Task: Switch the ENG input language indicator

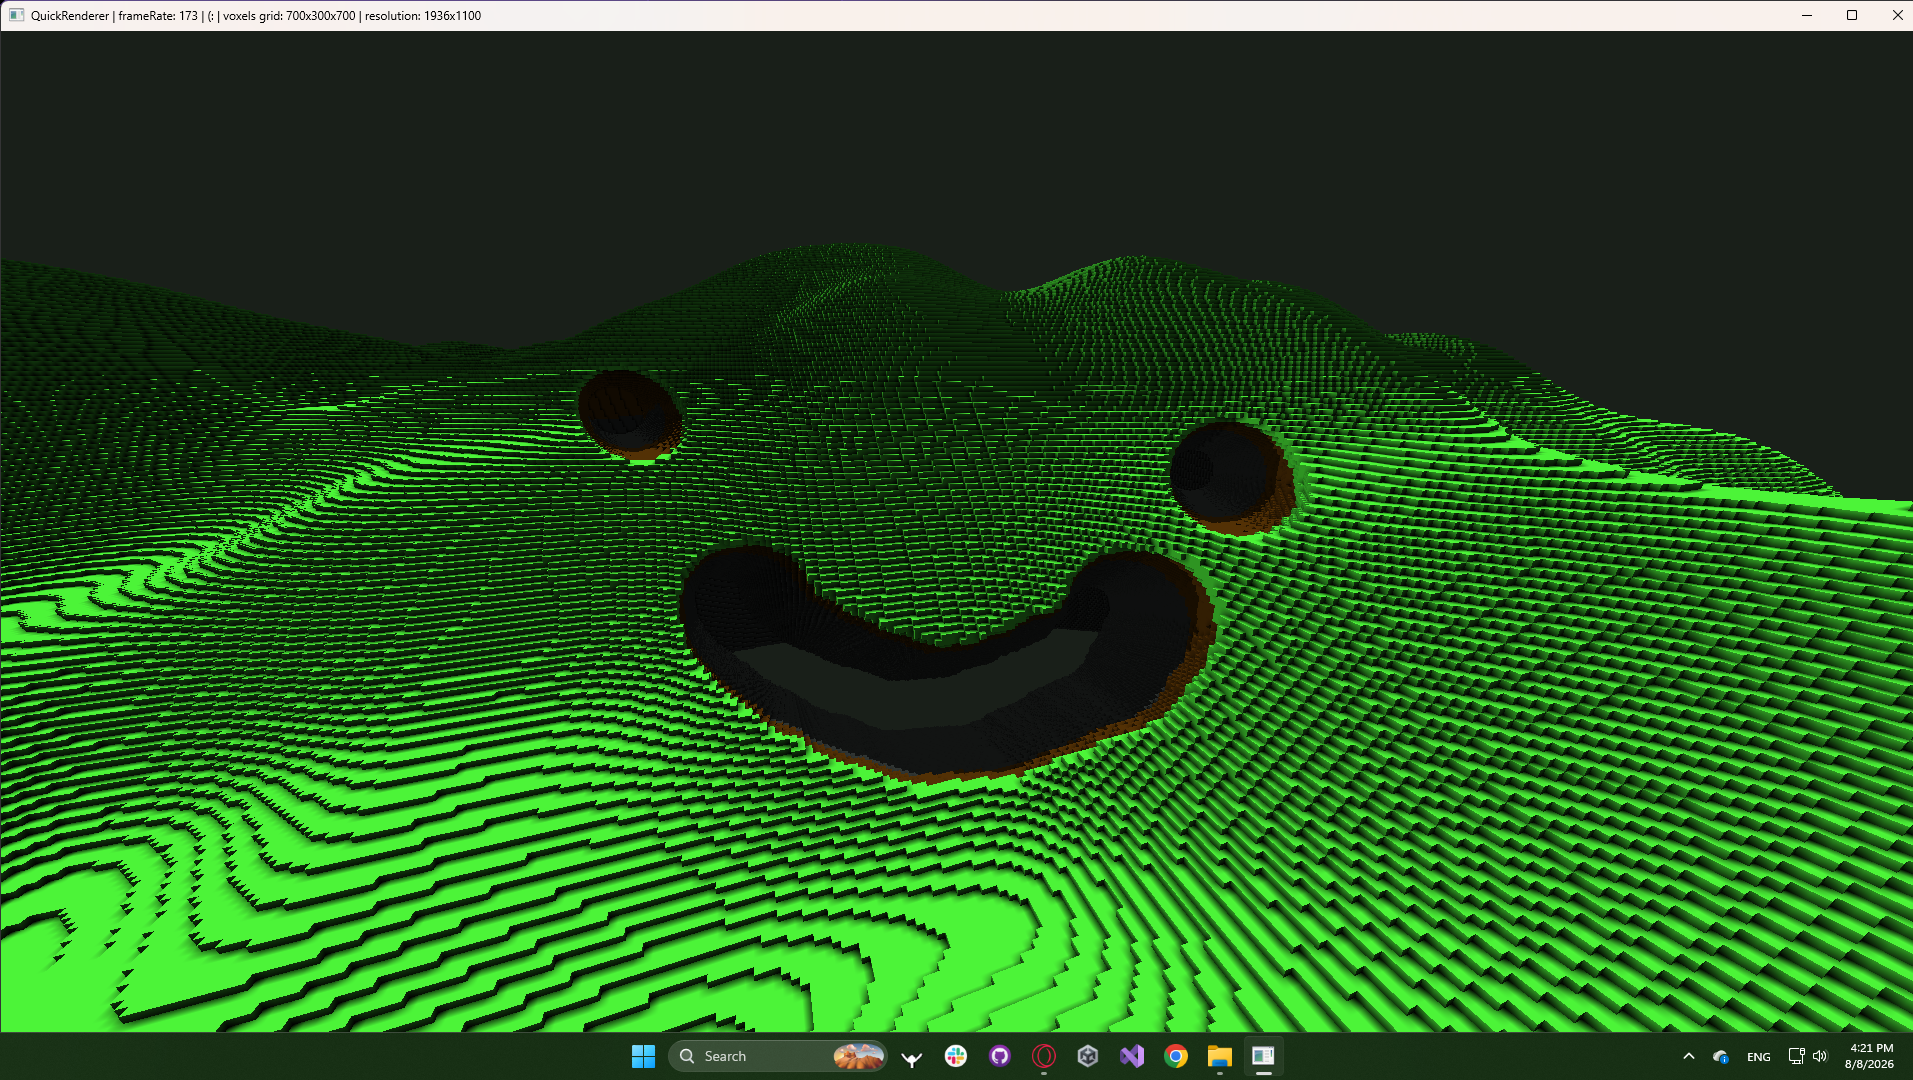Action: (x=1759, y=1057)
